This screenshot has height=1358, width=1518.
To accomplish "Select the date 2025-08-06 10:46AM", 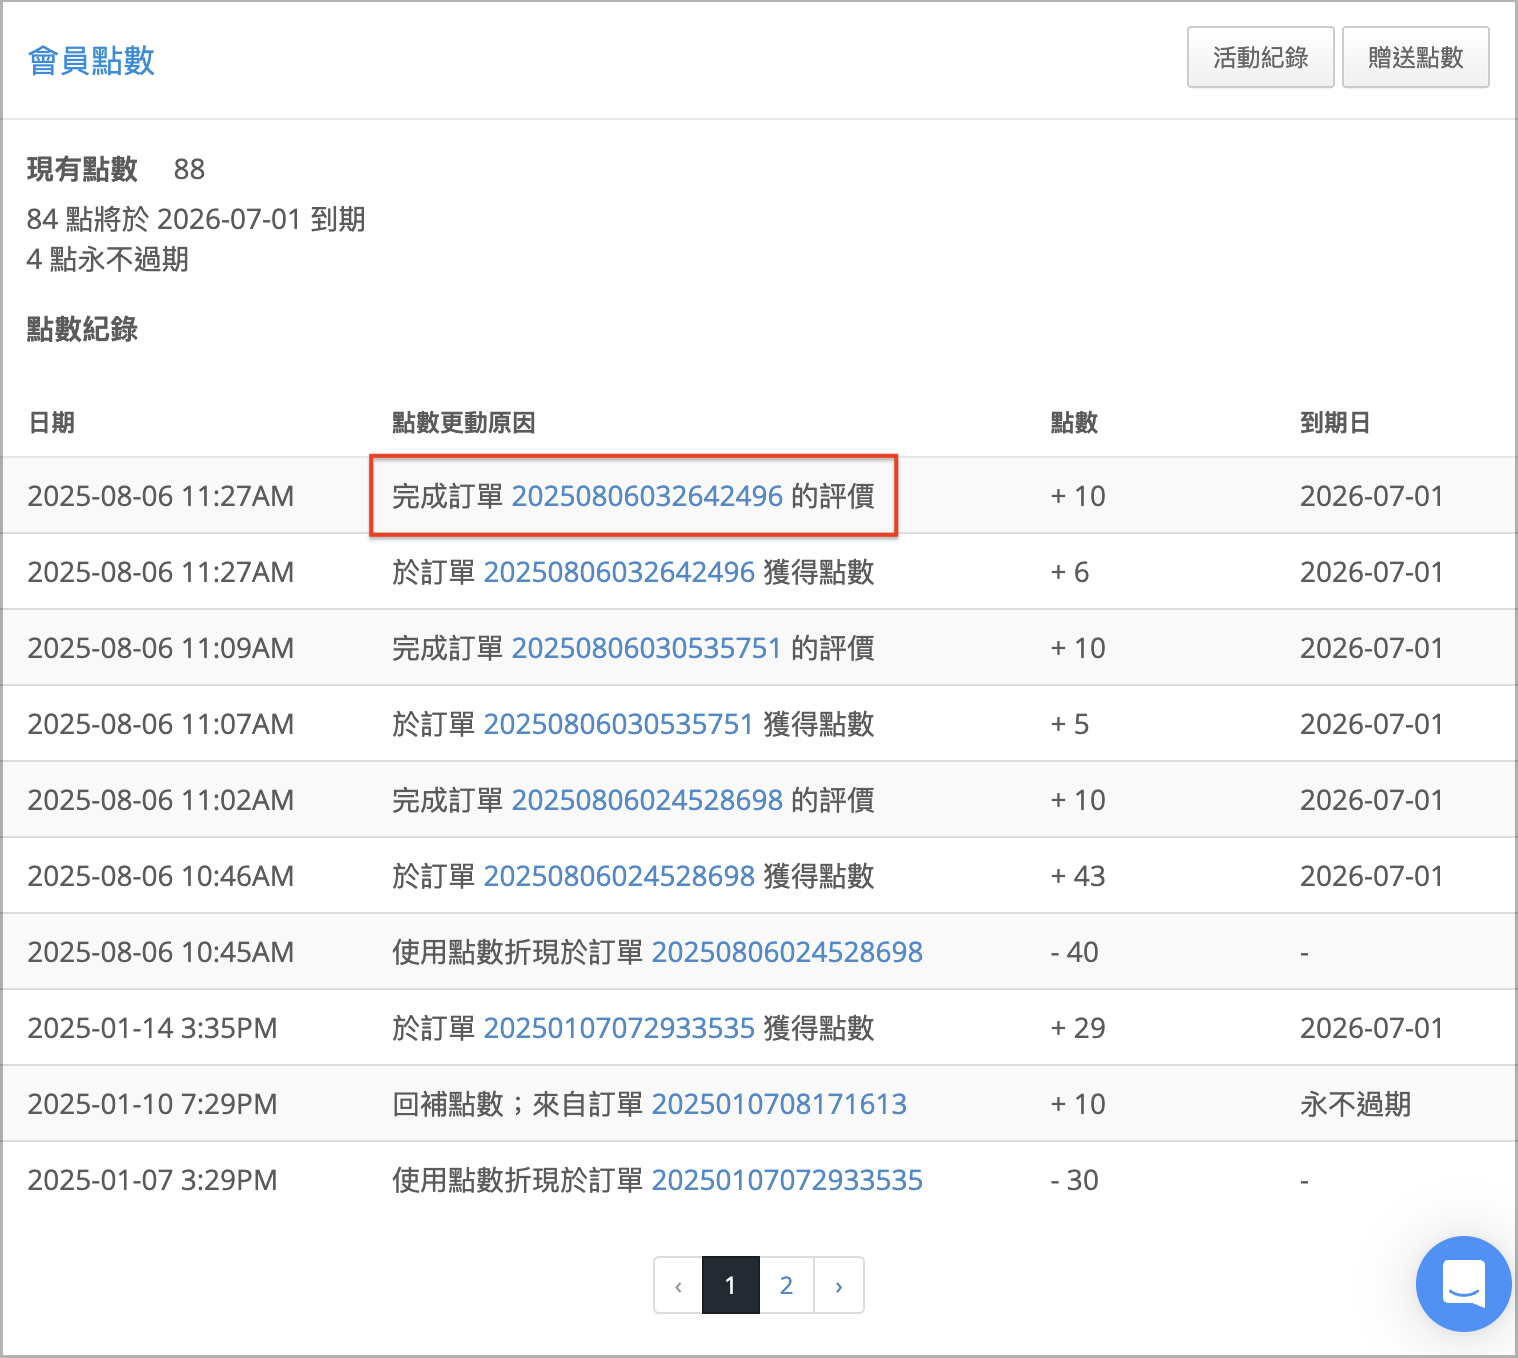I will [x=160, y=876].
